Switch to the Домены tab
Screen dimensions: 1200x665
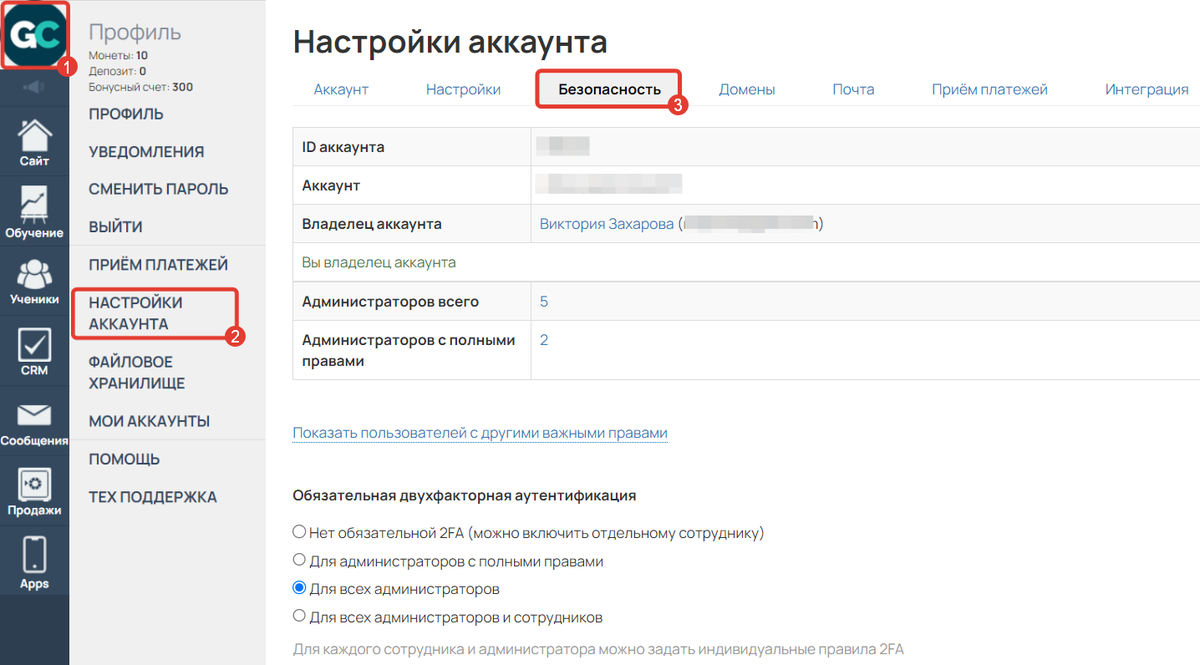click(747, 90)
